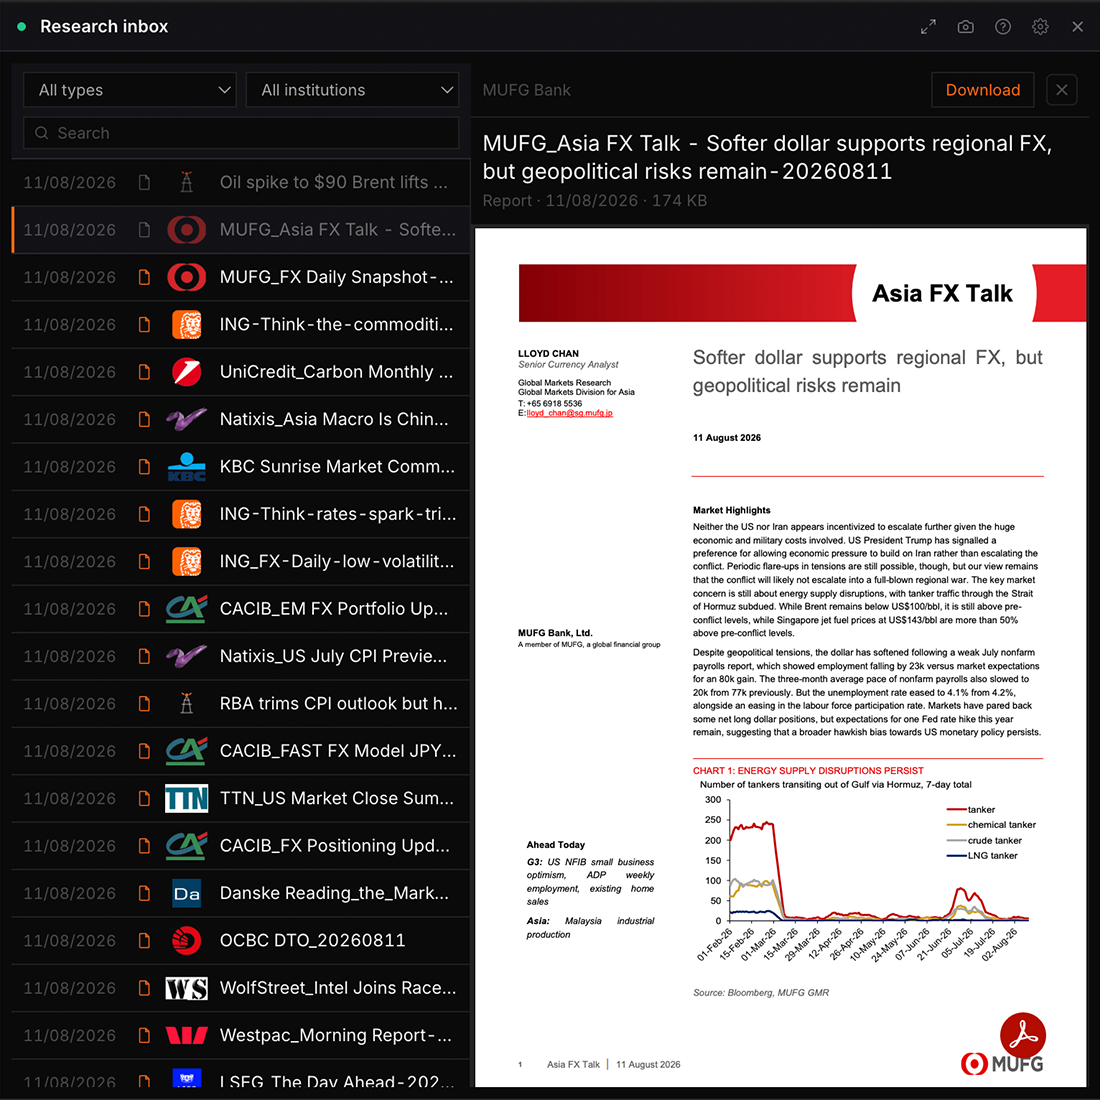Screen dimensions: 1100x1100
Task: Click the MUFG Bank institution label
Action: (x=526, y=90)
